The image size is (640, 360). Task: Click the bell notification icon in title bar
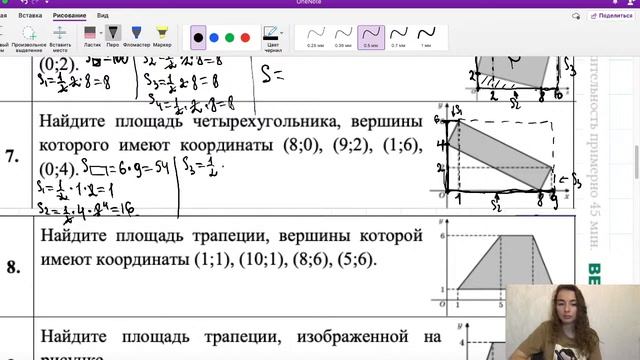click(x=615, y=2)
